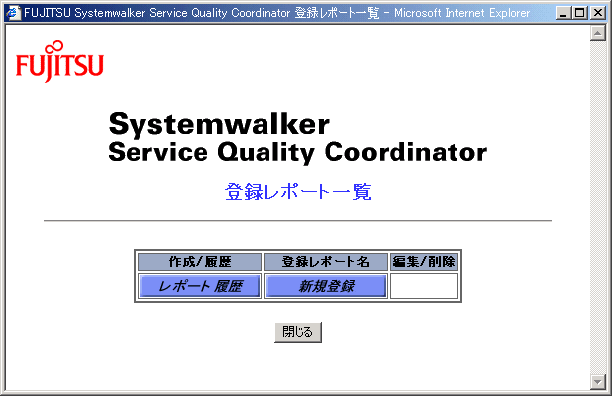Select 新規登録 to register a new report

click(x=326, y=286)
